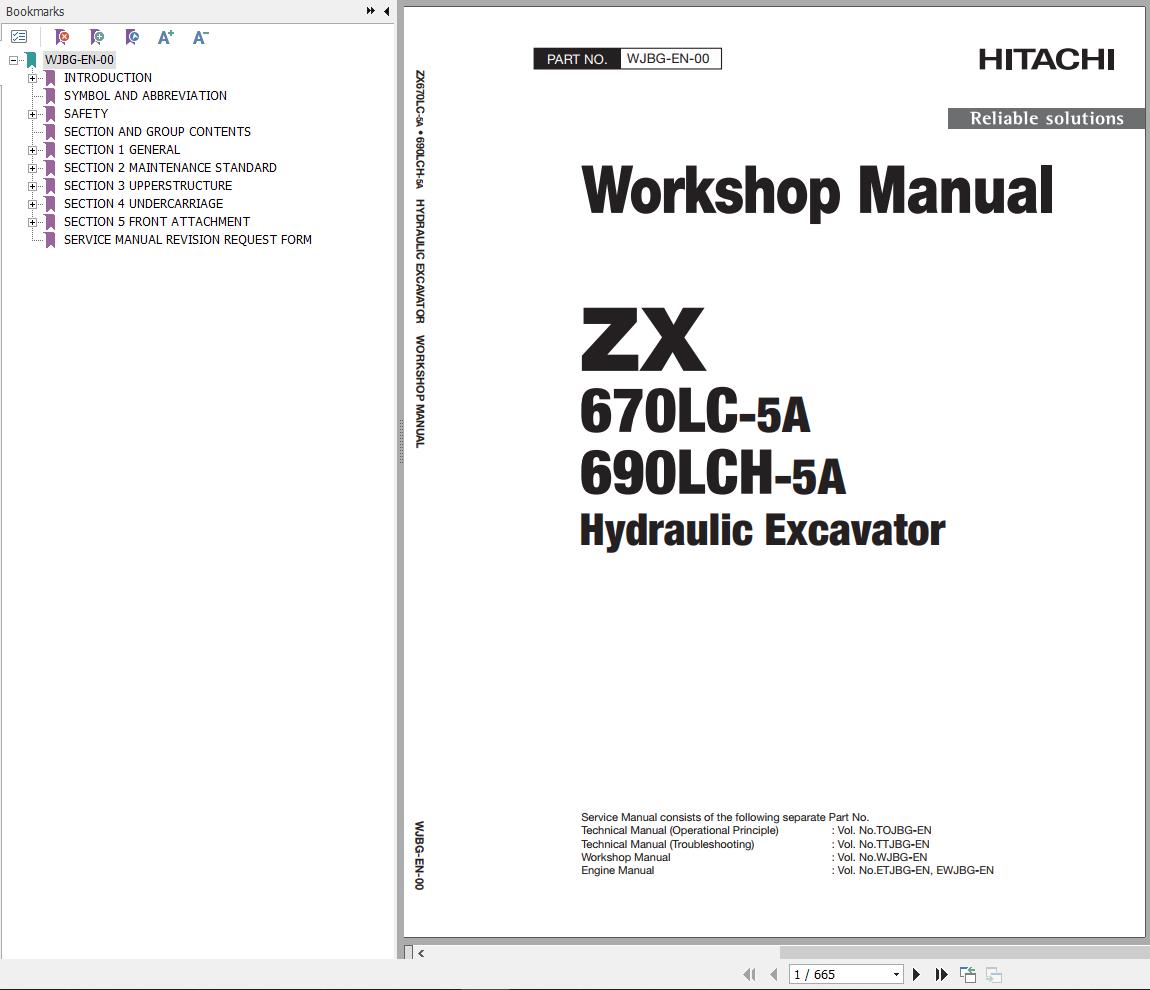Expand SECTION 1 GENERAL bookmark
1150x990 pixels.
tap(32, 150)
